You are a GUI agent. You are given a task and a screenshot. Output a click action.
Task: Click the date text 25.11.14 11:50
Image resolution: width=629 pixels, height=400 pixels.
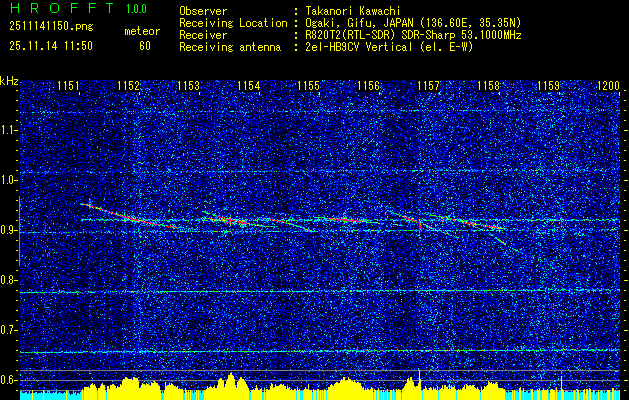[51, 46]
